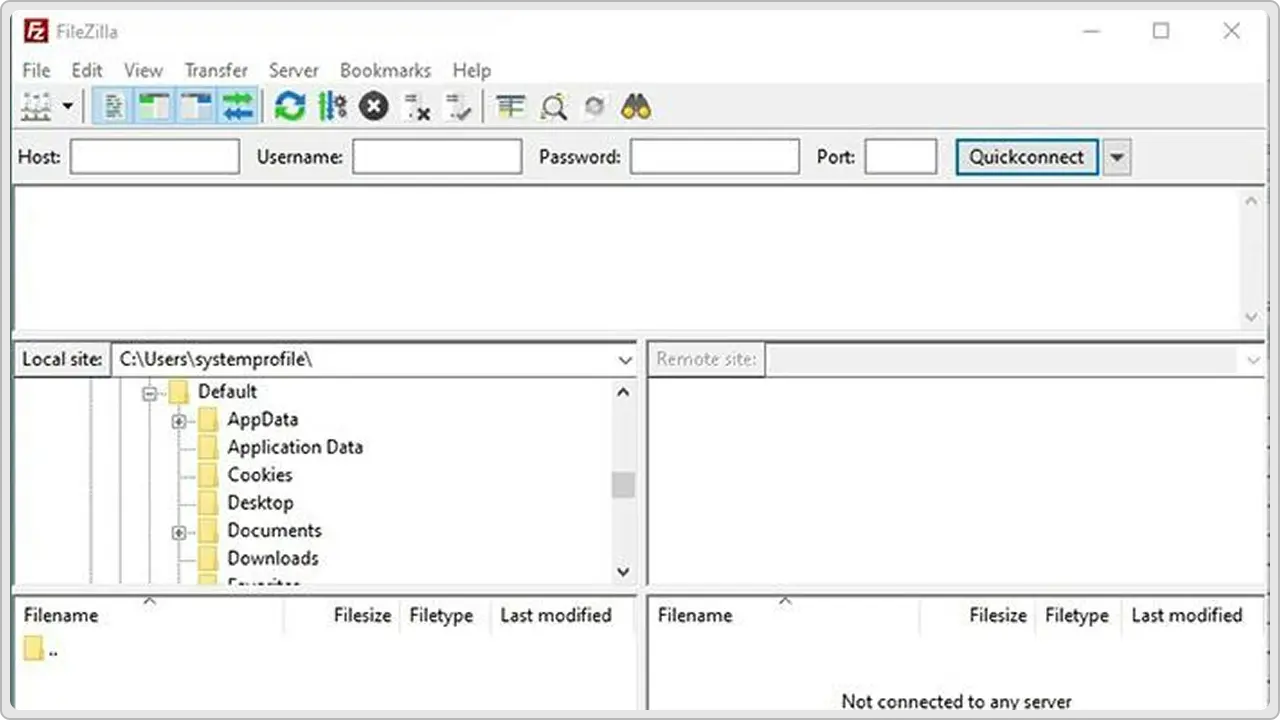Search for files with binoculars icon

636,106
